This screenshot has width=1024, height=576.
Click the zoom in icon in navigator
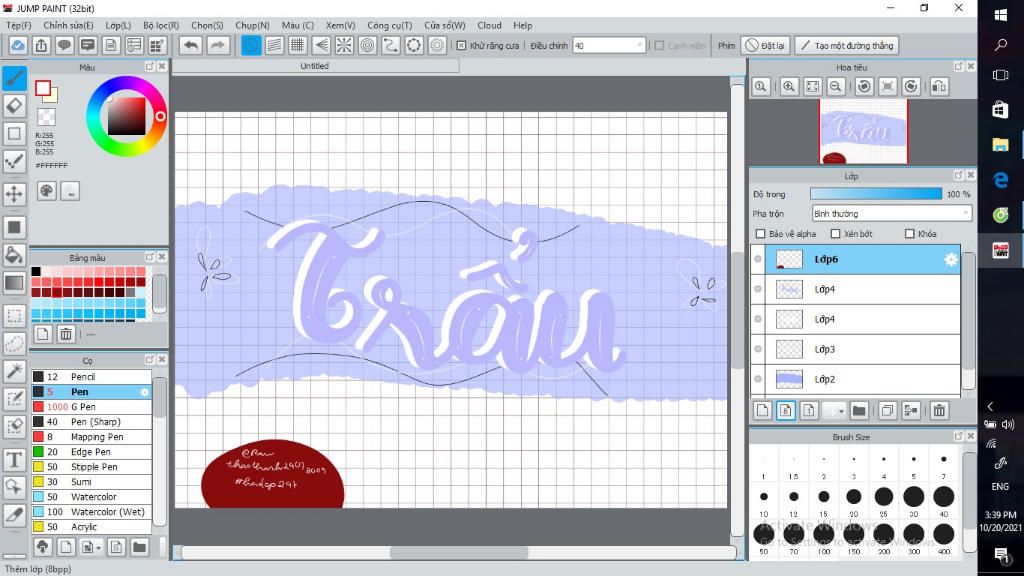(790, 87)
